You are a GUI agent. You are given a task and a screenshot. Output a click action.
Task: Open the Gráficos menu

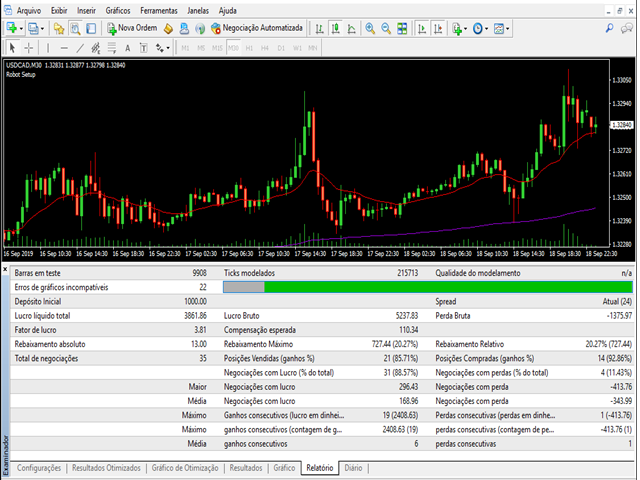tap(118, 11)
